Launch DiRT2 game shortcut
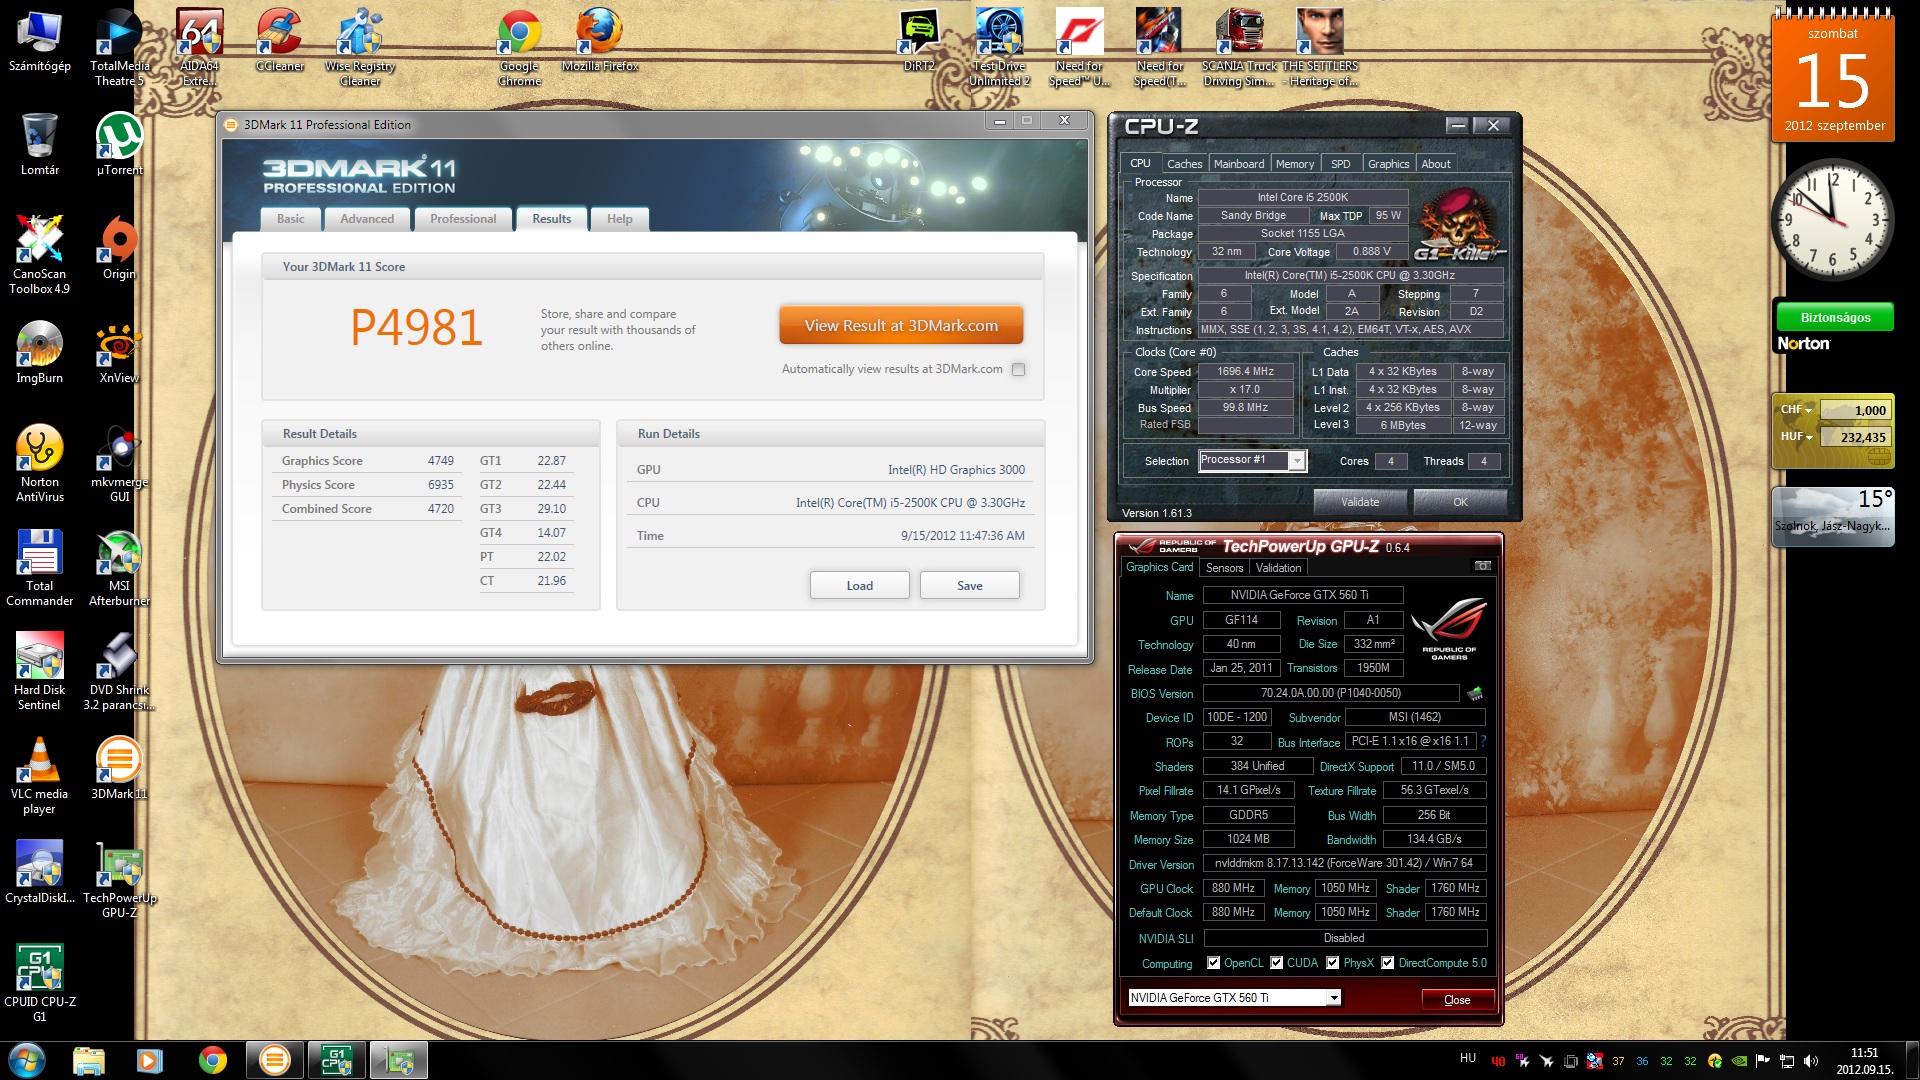 (919, 42)
